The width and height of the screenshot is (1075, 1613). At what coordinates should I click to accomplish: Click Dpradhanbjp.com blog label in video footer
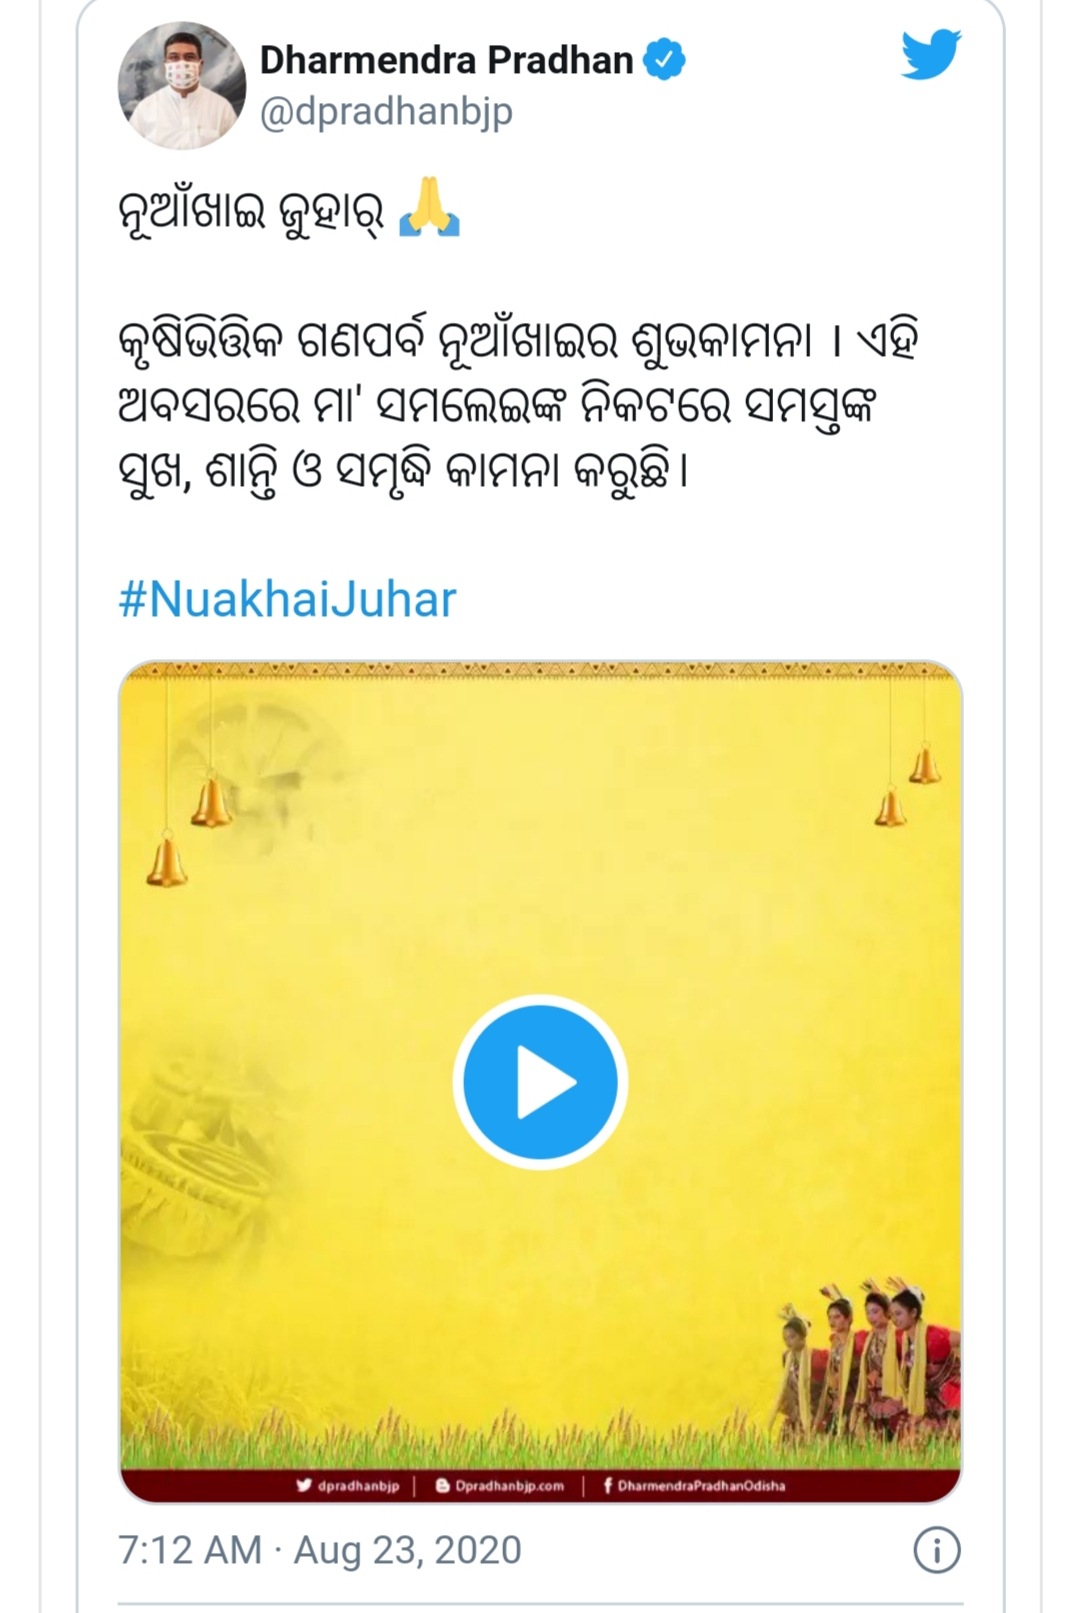(x=499, y=1486)
